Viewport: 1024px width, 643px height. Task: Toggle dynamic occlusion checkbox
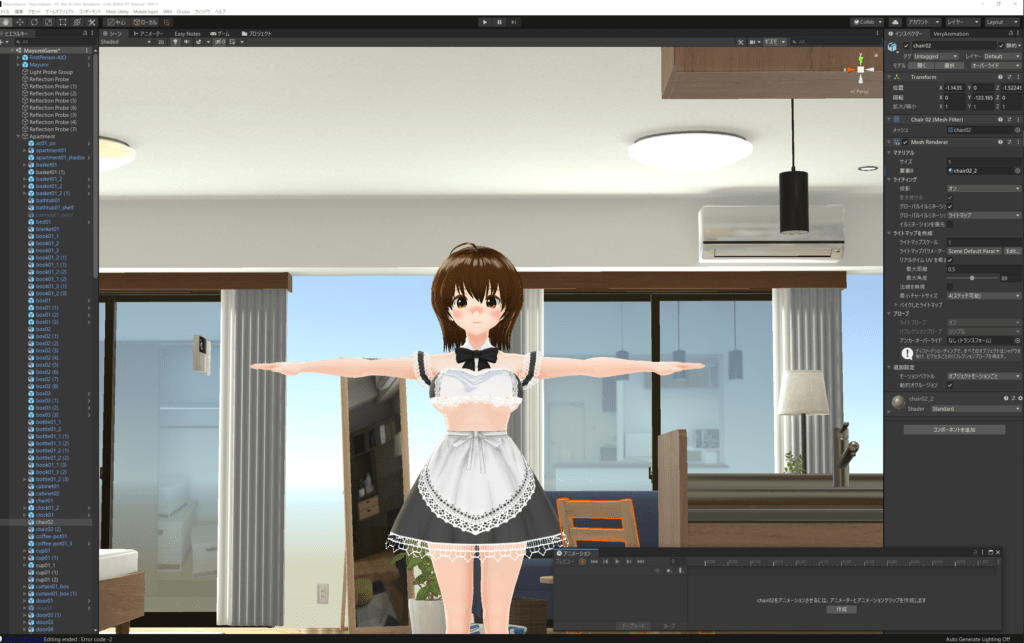pos(950,385)
